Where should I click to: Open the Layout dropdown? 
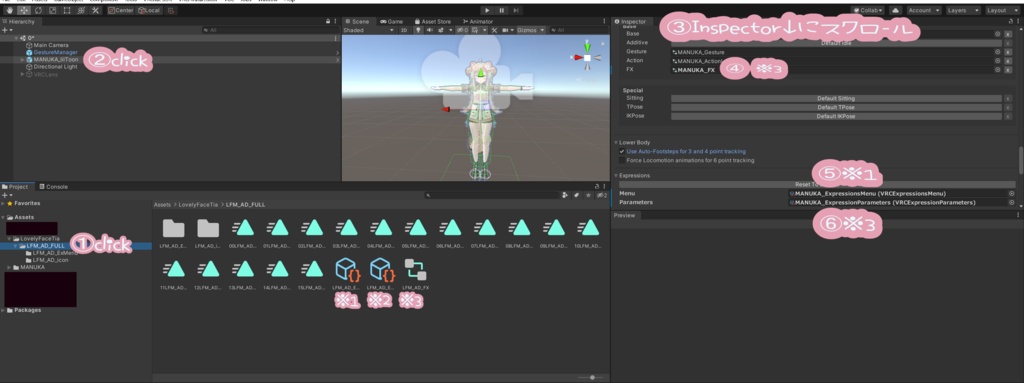(x=1002, y=10)
